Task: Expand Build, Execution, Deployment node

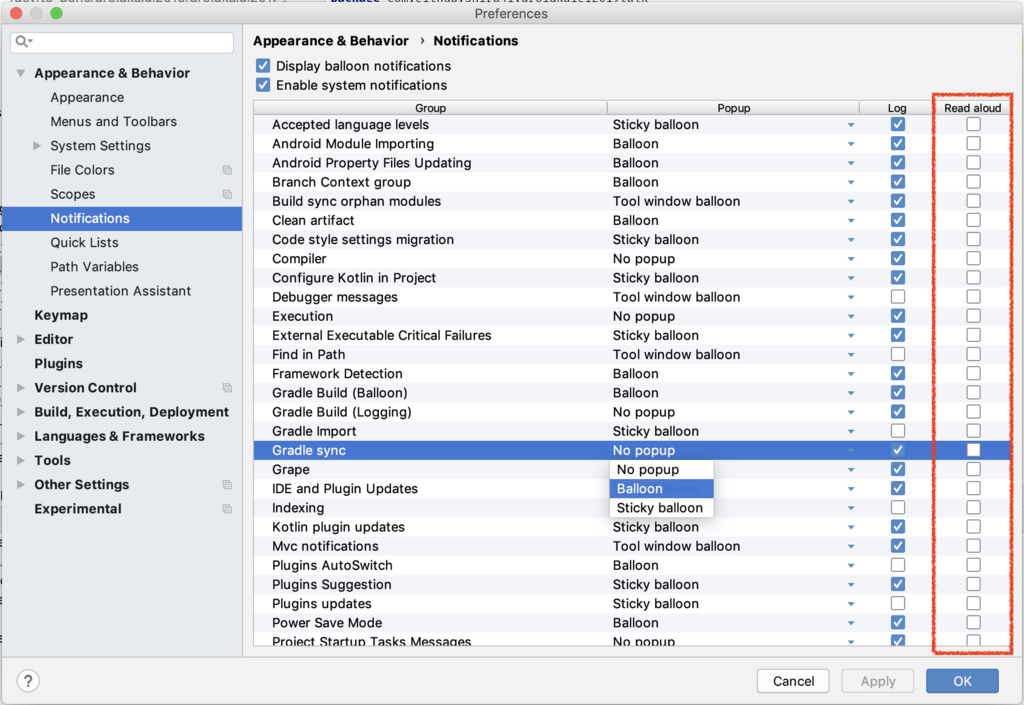Action: tap(21, 412)
